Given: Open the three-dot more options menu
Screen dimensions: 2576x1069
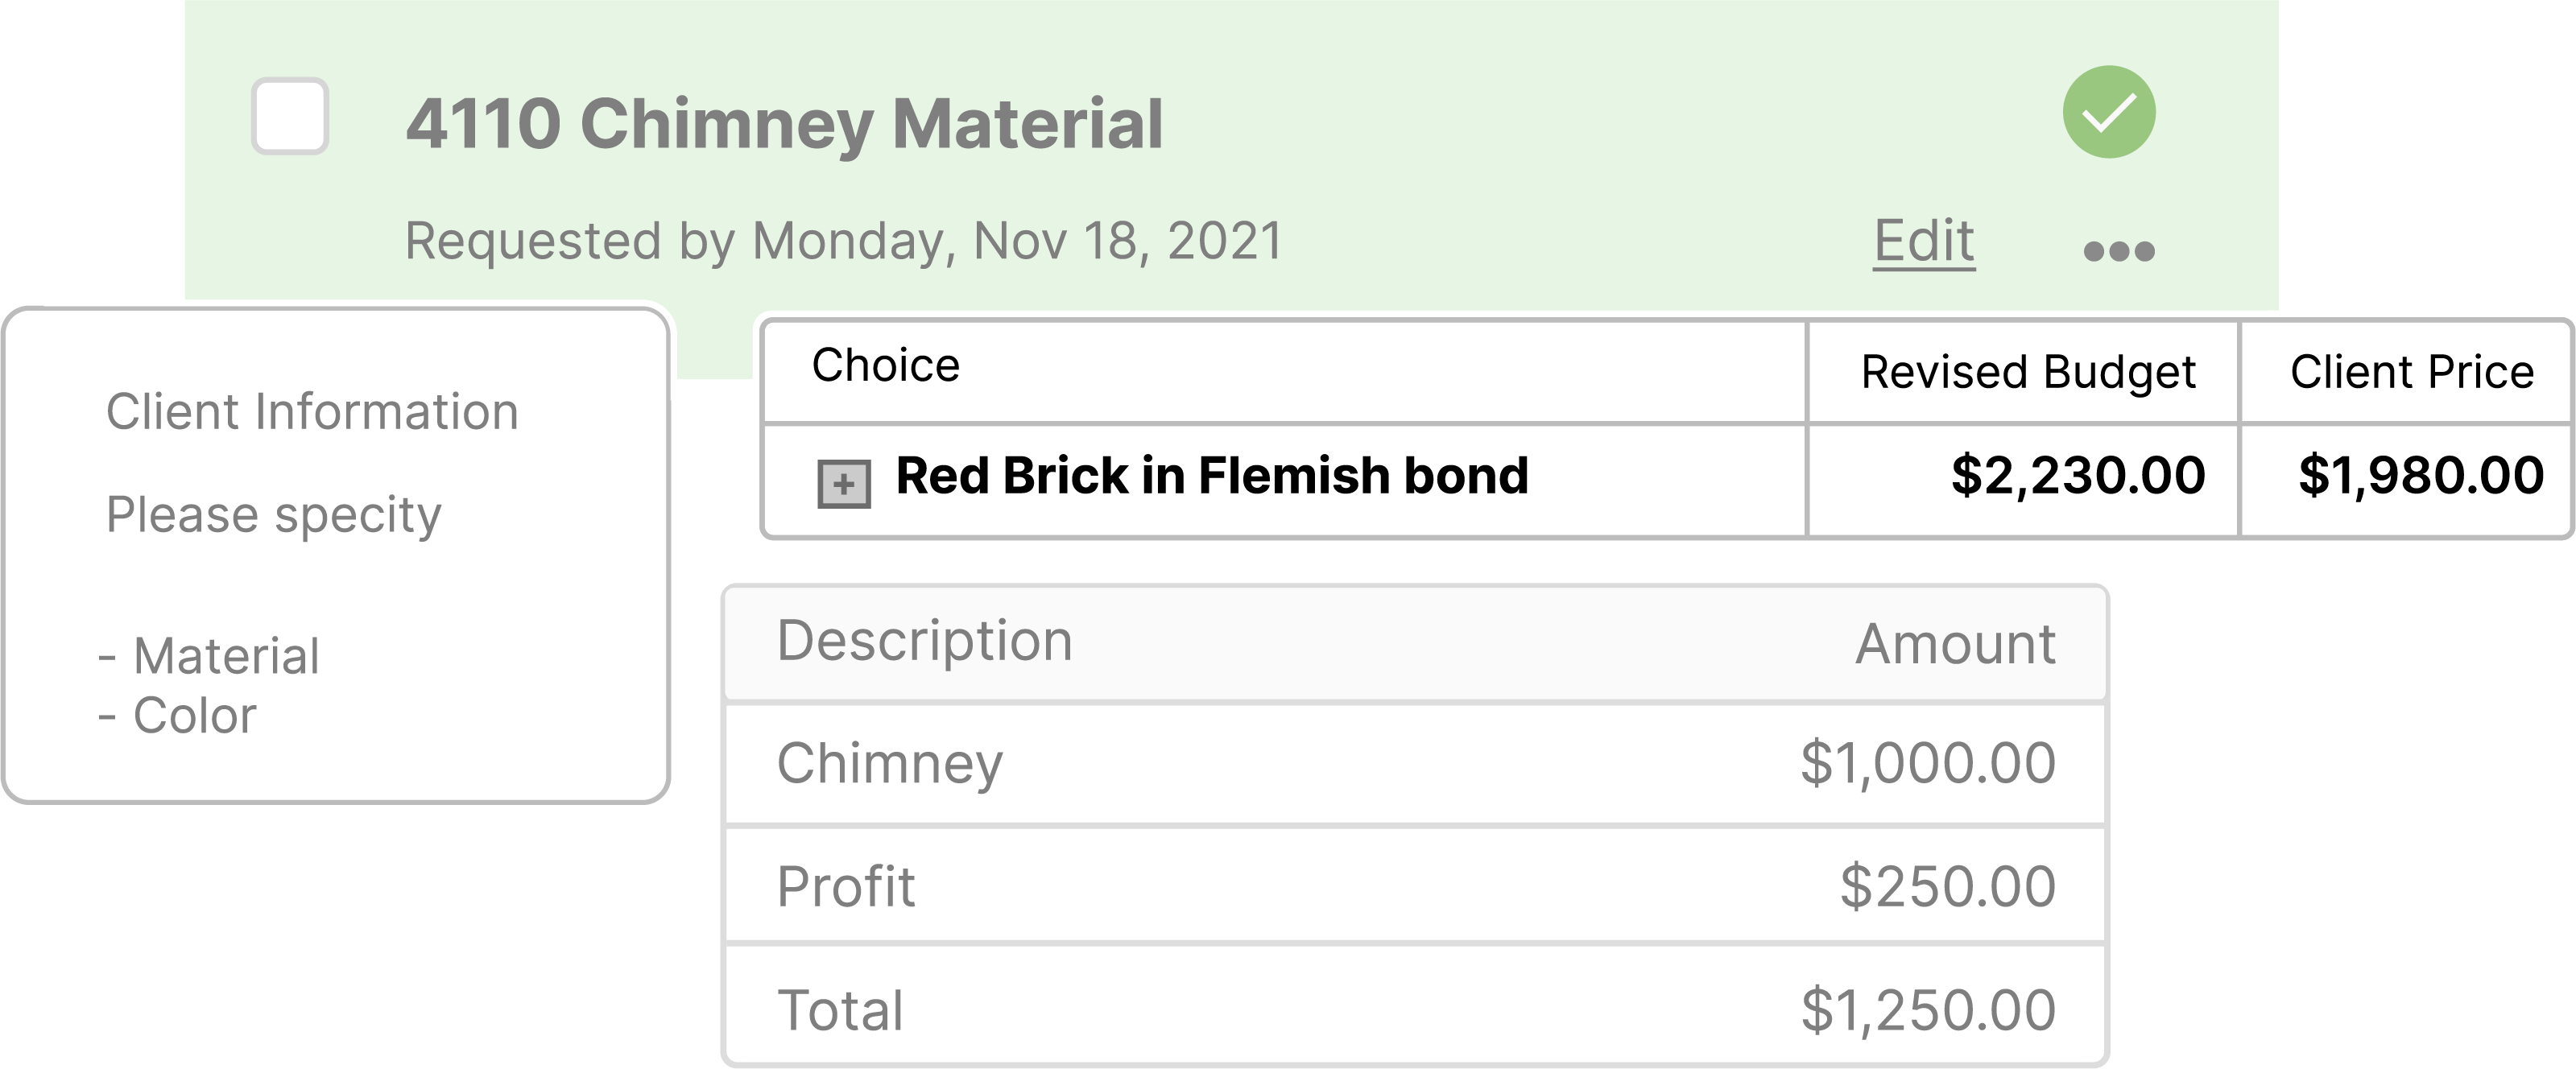Looking at the screenshot, I should 2118,250.
